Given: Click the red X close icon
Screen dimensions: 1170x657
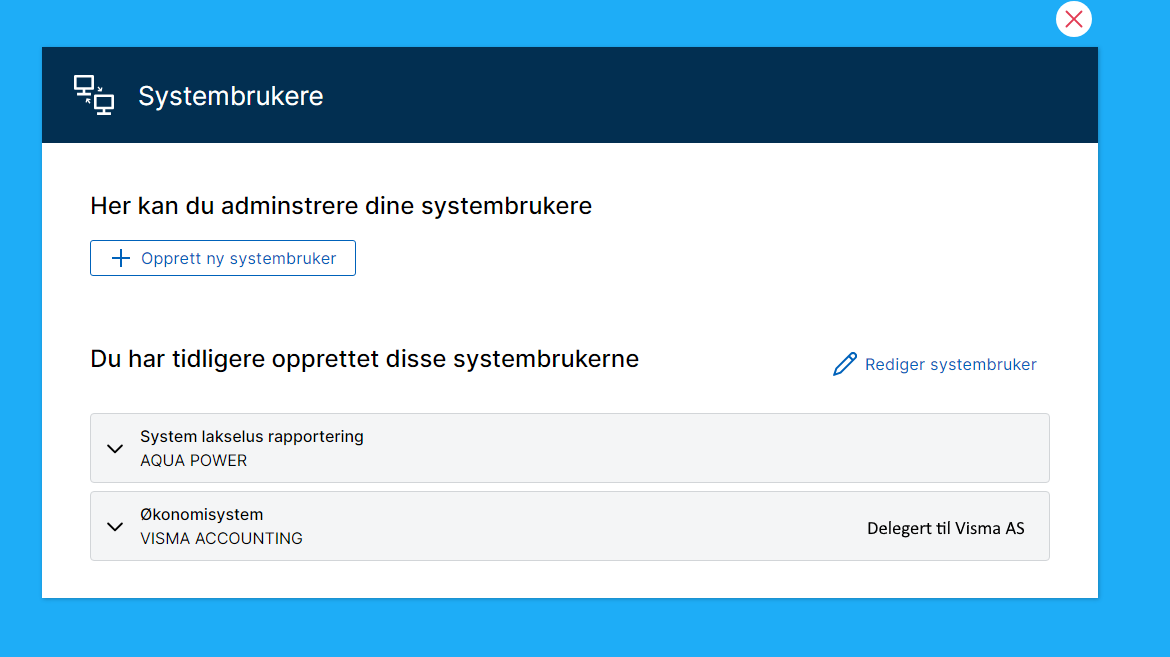Looking at the screenshot, I should point(1073,19).
